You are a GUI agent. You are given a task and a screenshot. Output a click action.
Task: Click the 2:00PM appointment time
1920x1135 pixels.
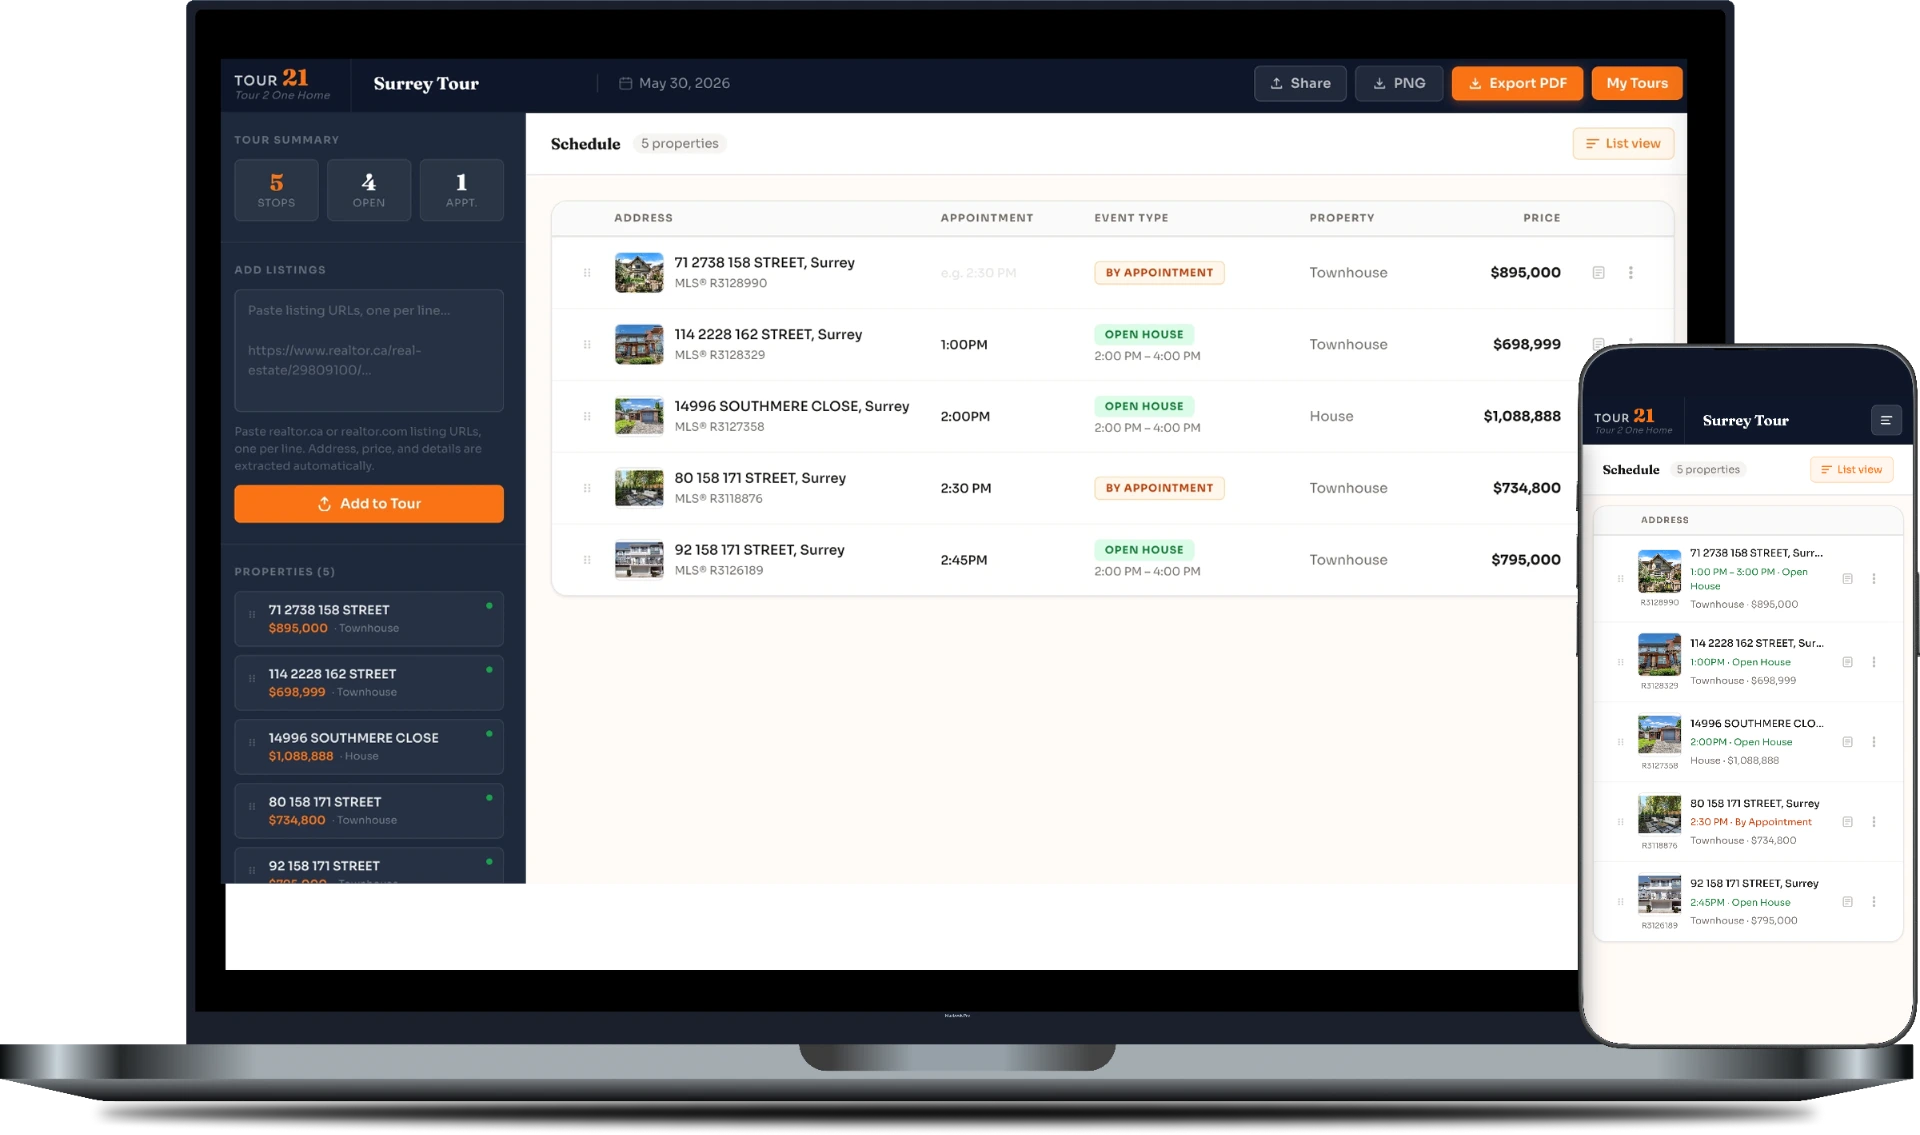pyautogui.click(x=965, y=417)
